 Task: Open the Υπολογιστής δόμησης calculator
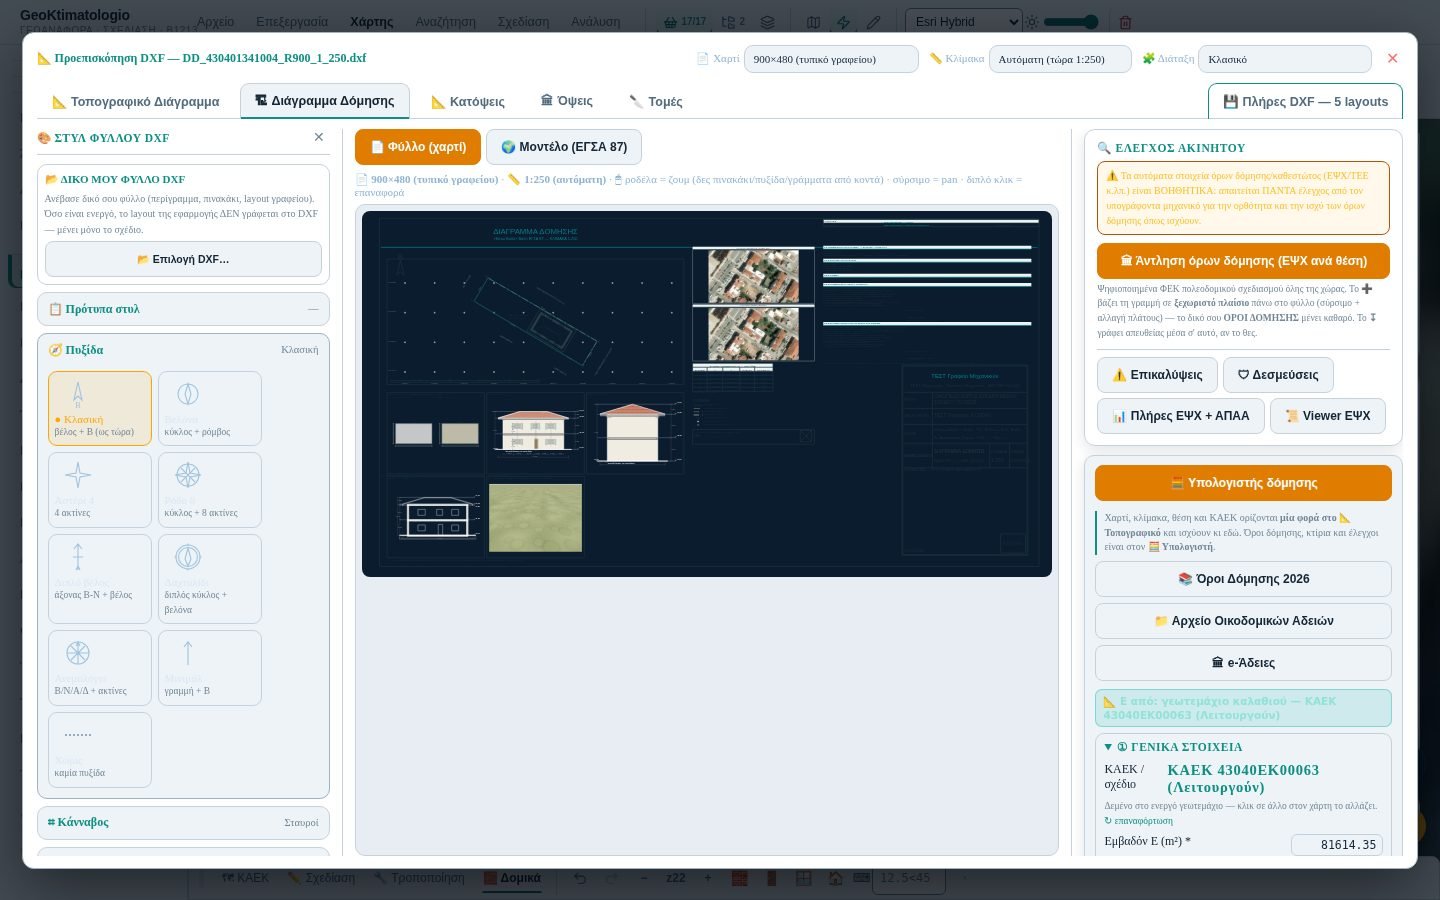[1243, 483]
